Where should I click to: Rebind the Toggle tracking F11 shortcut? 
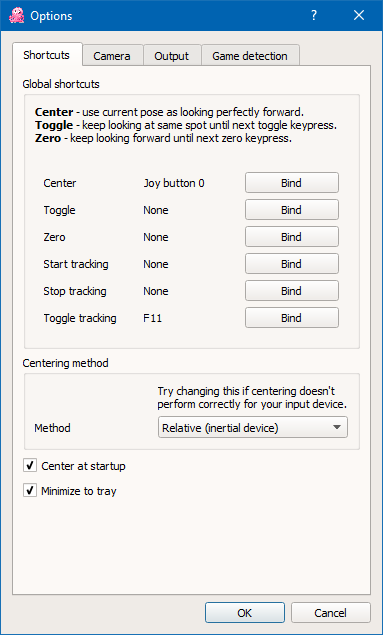292,318
